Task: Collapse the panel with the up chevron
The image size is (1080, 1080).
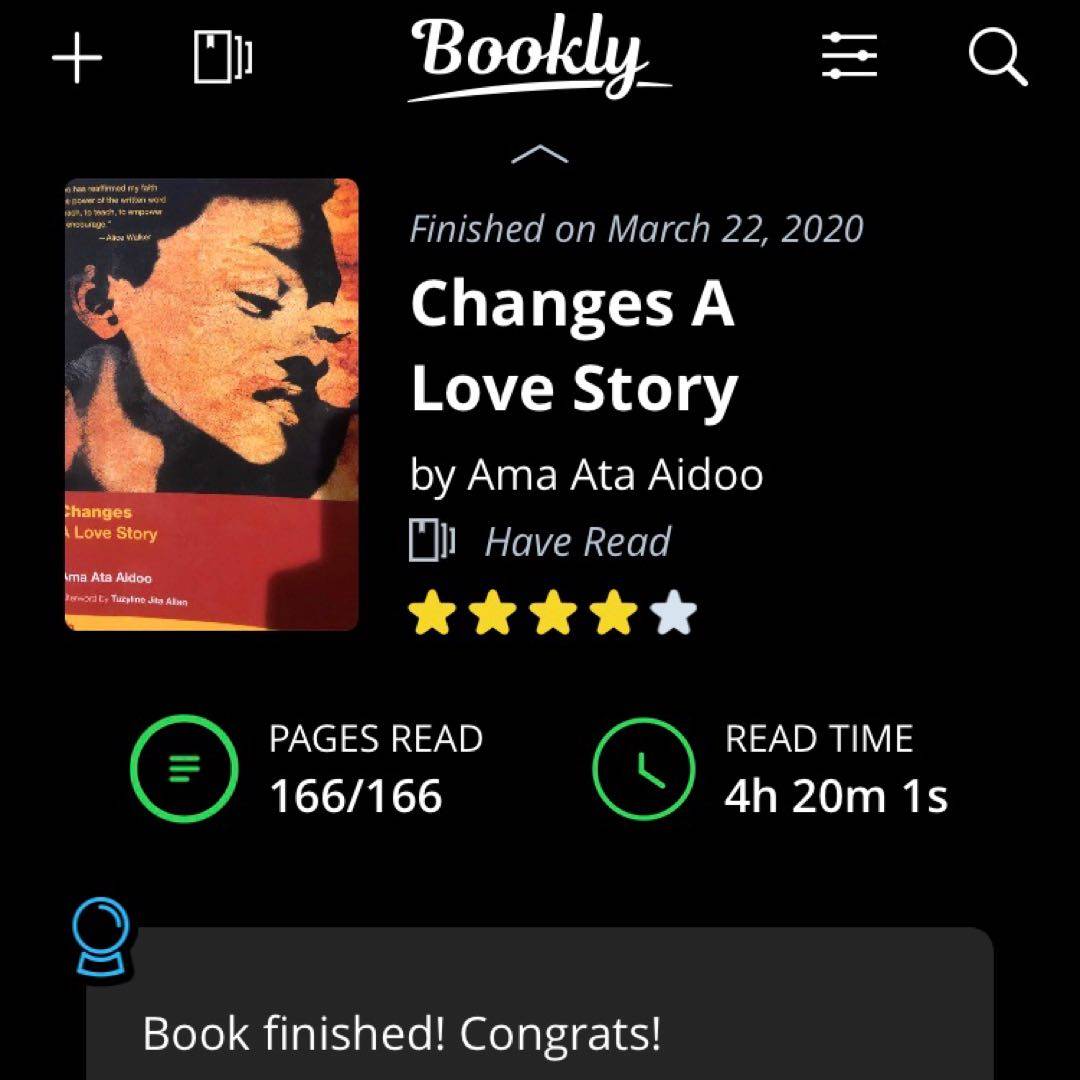Action: (540, 154)
